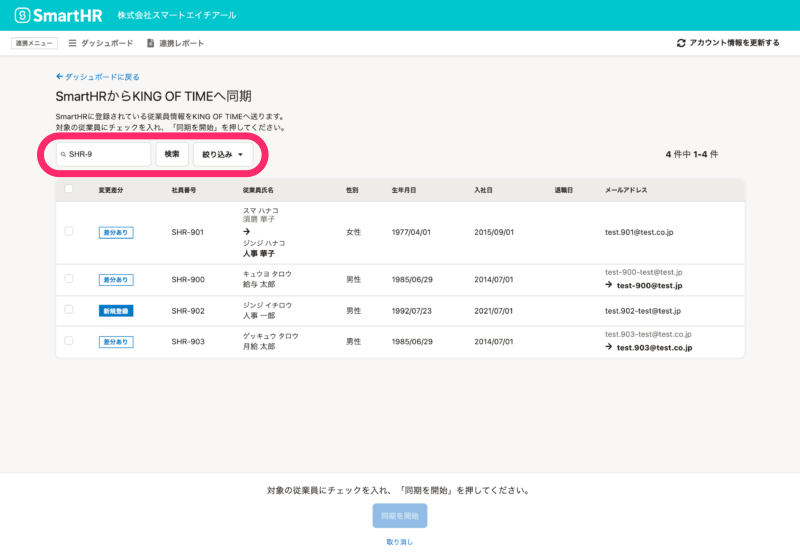Image resolution: width=800 pixels, height=560 pixels.
Task: Go back via ダッシュボードに戻る link
Action: click(x=97, y=77)
